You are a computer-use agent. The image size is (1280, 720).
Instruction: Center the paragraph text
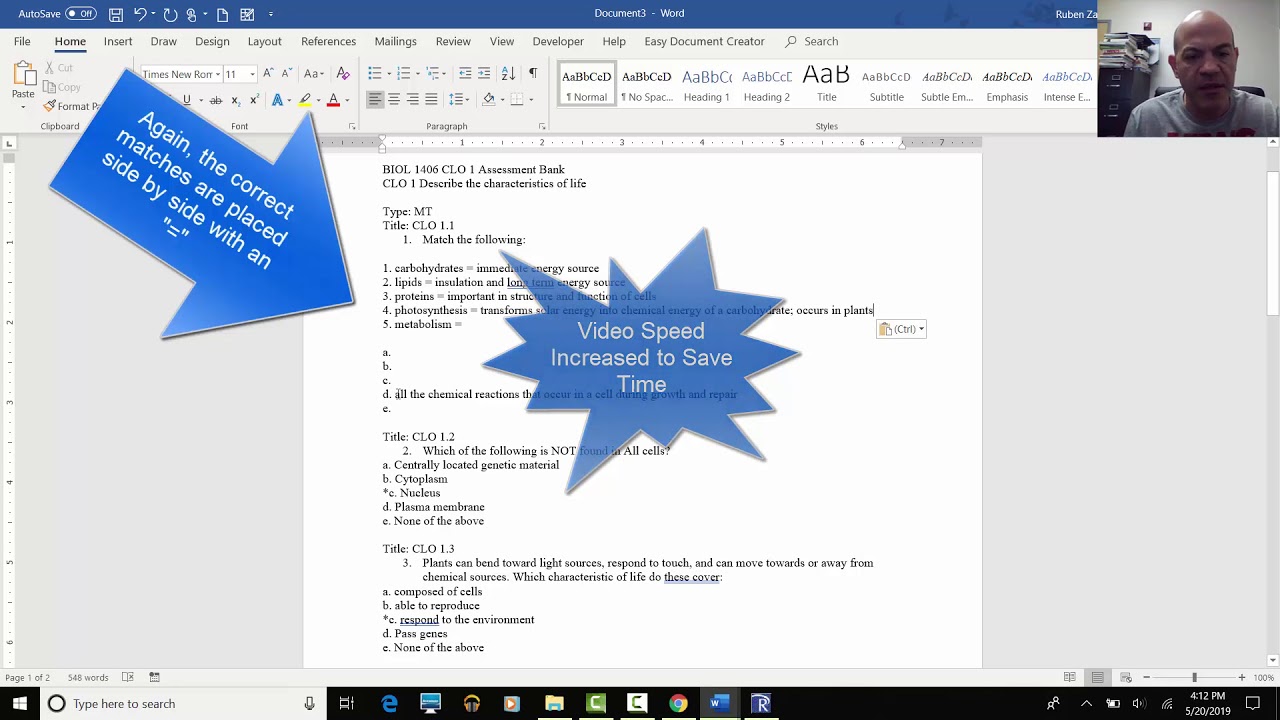(394, 100)
